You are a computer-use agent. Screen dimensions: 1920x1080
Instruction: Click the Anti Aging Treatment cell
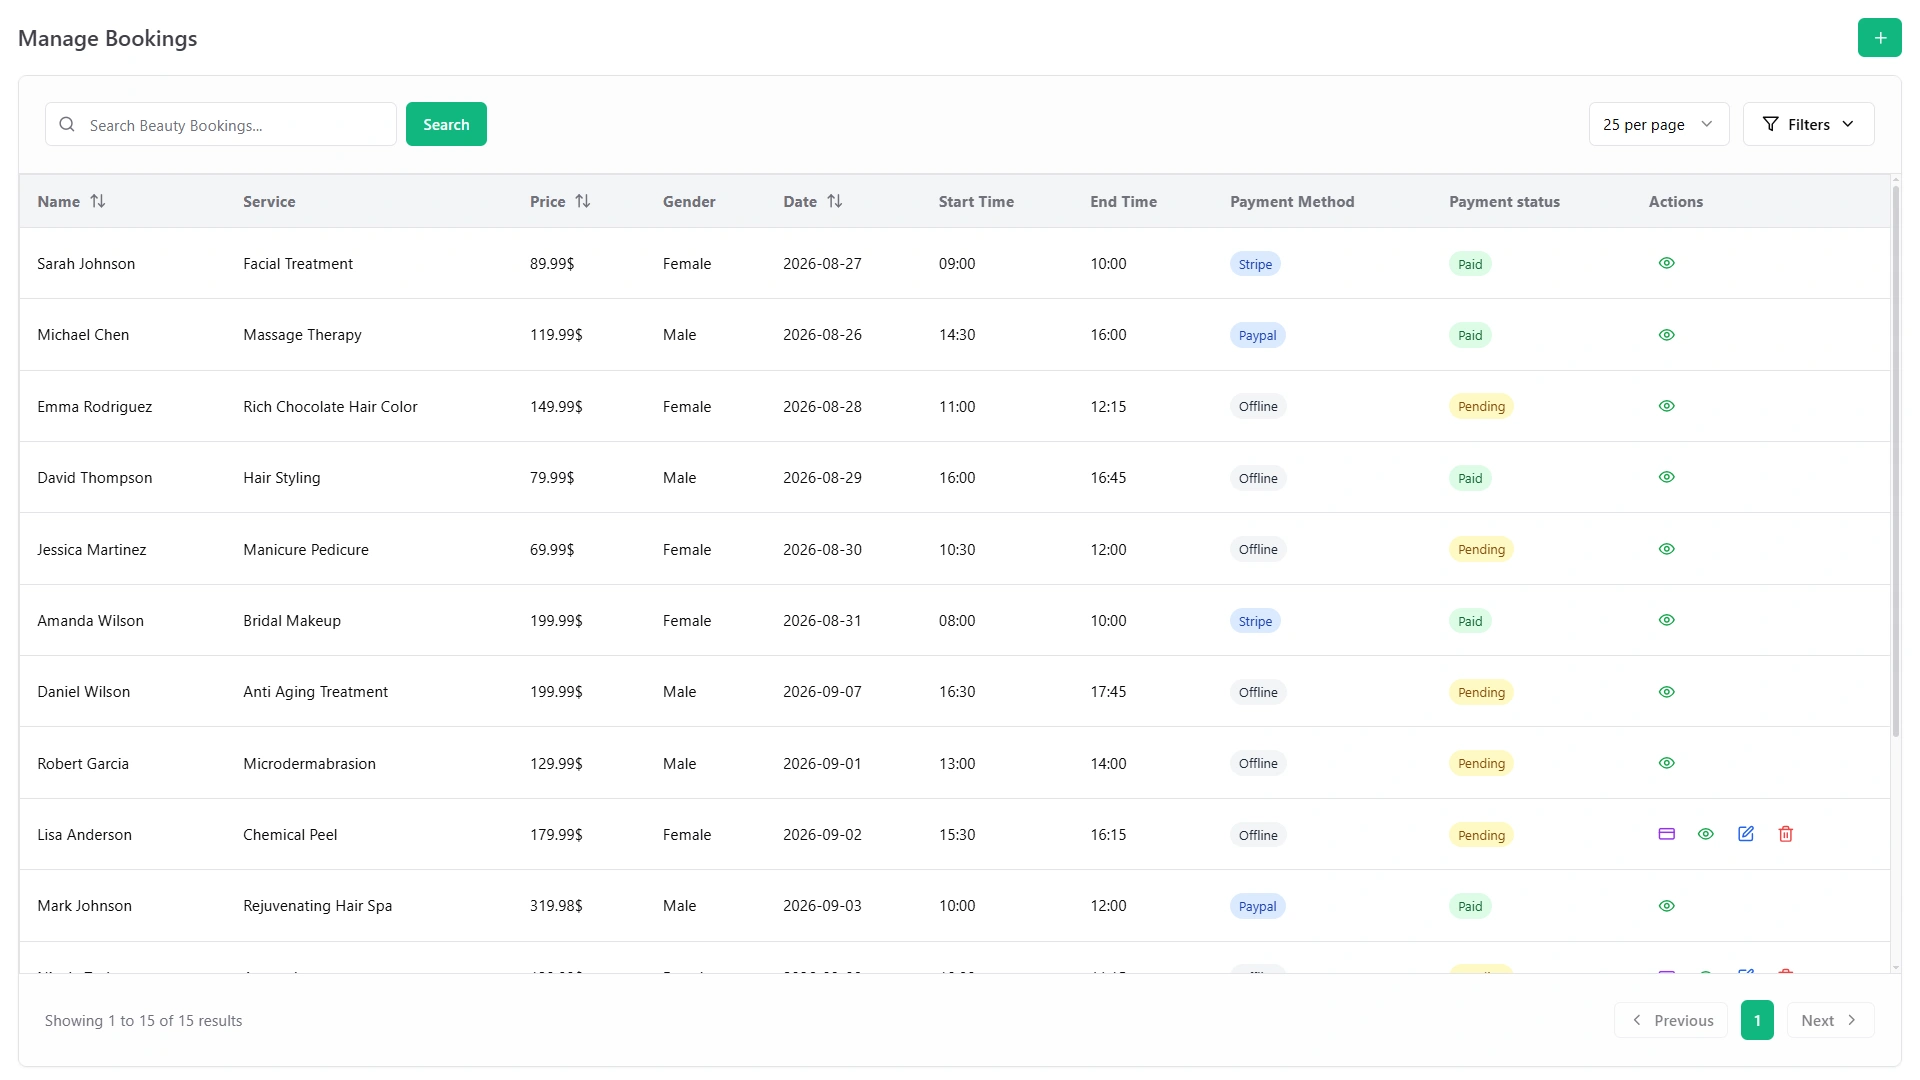pos(315,692)
